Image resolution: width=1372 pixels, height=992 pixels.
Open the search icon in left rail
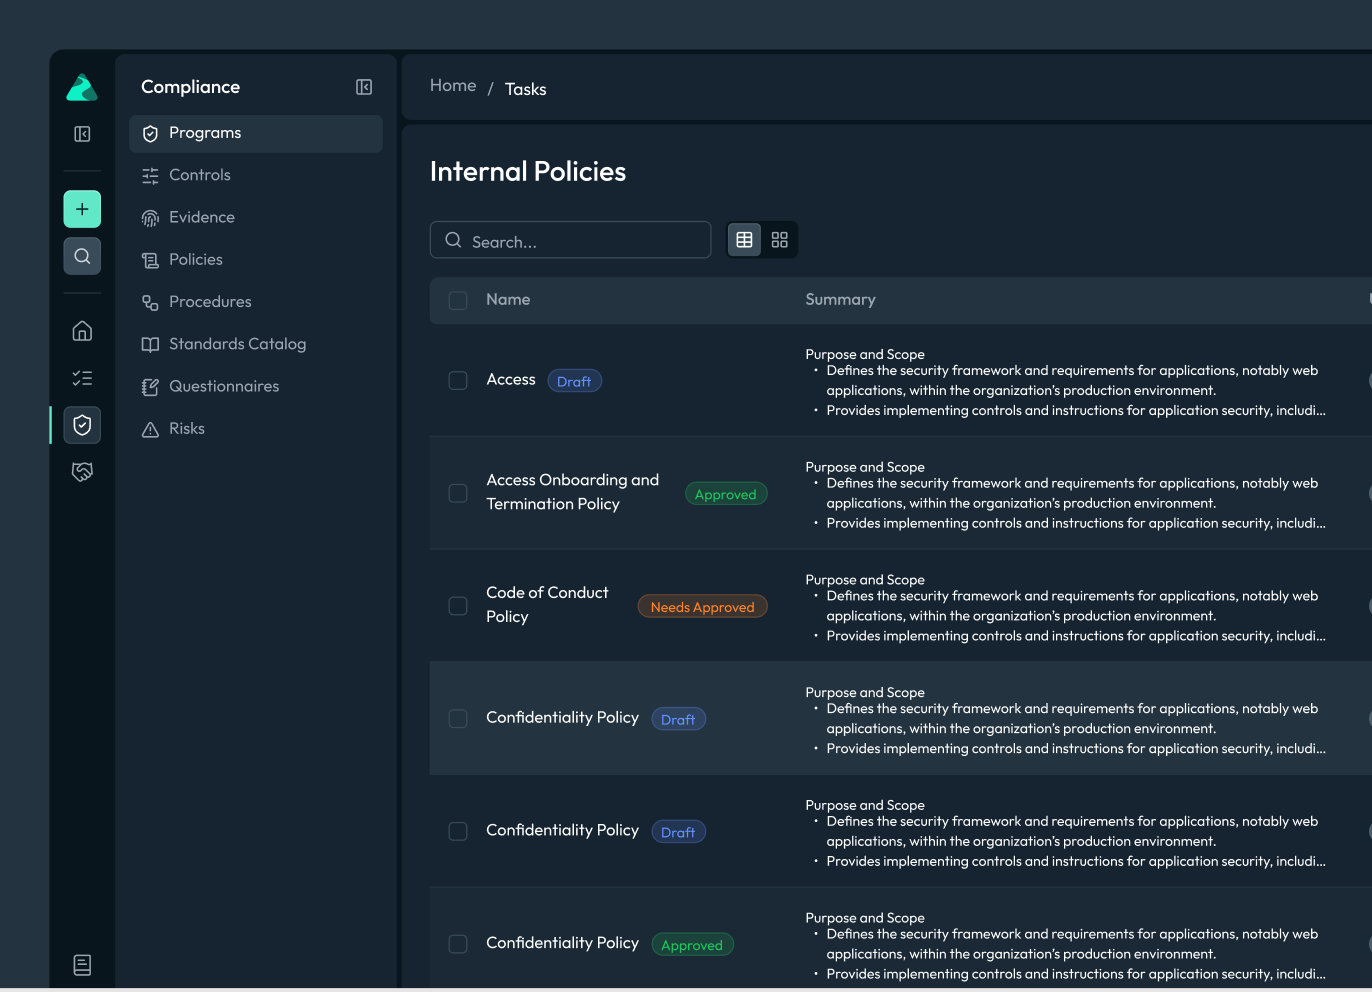pyautogui.click(x=82, y=256)
